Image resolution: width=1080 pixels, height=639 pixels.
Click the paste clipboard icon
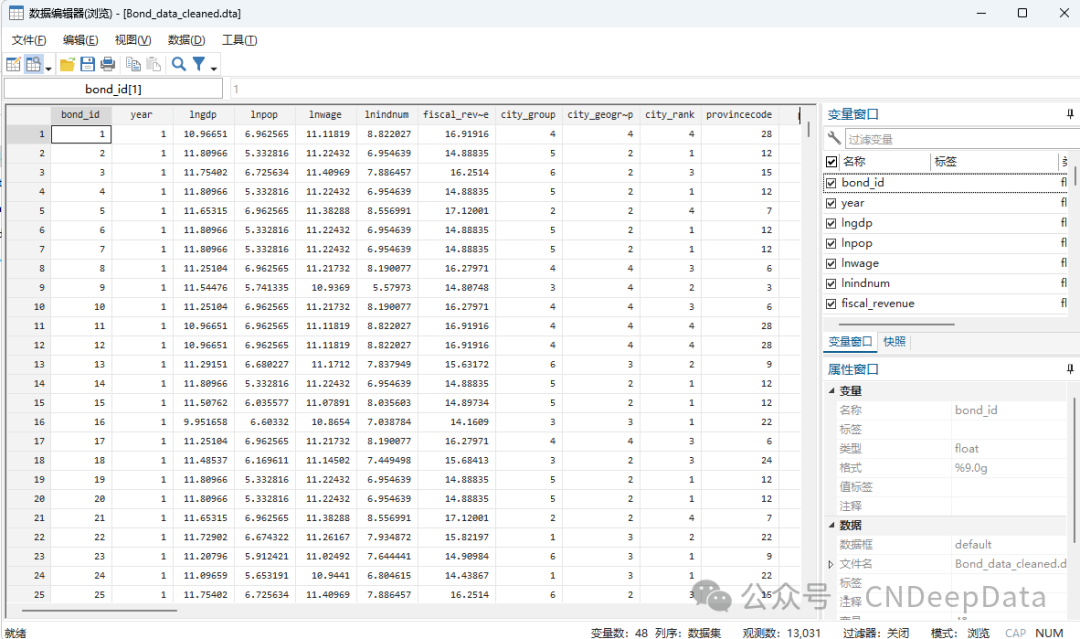[154, 65]
